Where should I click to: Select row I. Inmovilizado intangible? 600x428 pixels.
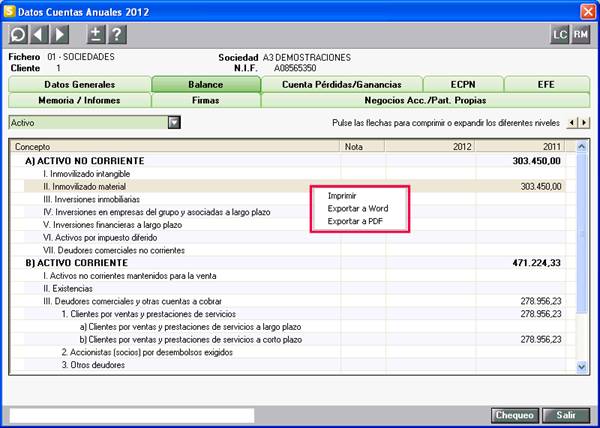click(295, 174)
